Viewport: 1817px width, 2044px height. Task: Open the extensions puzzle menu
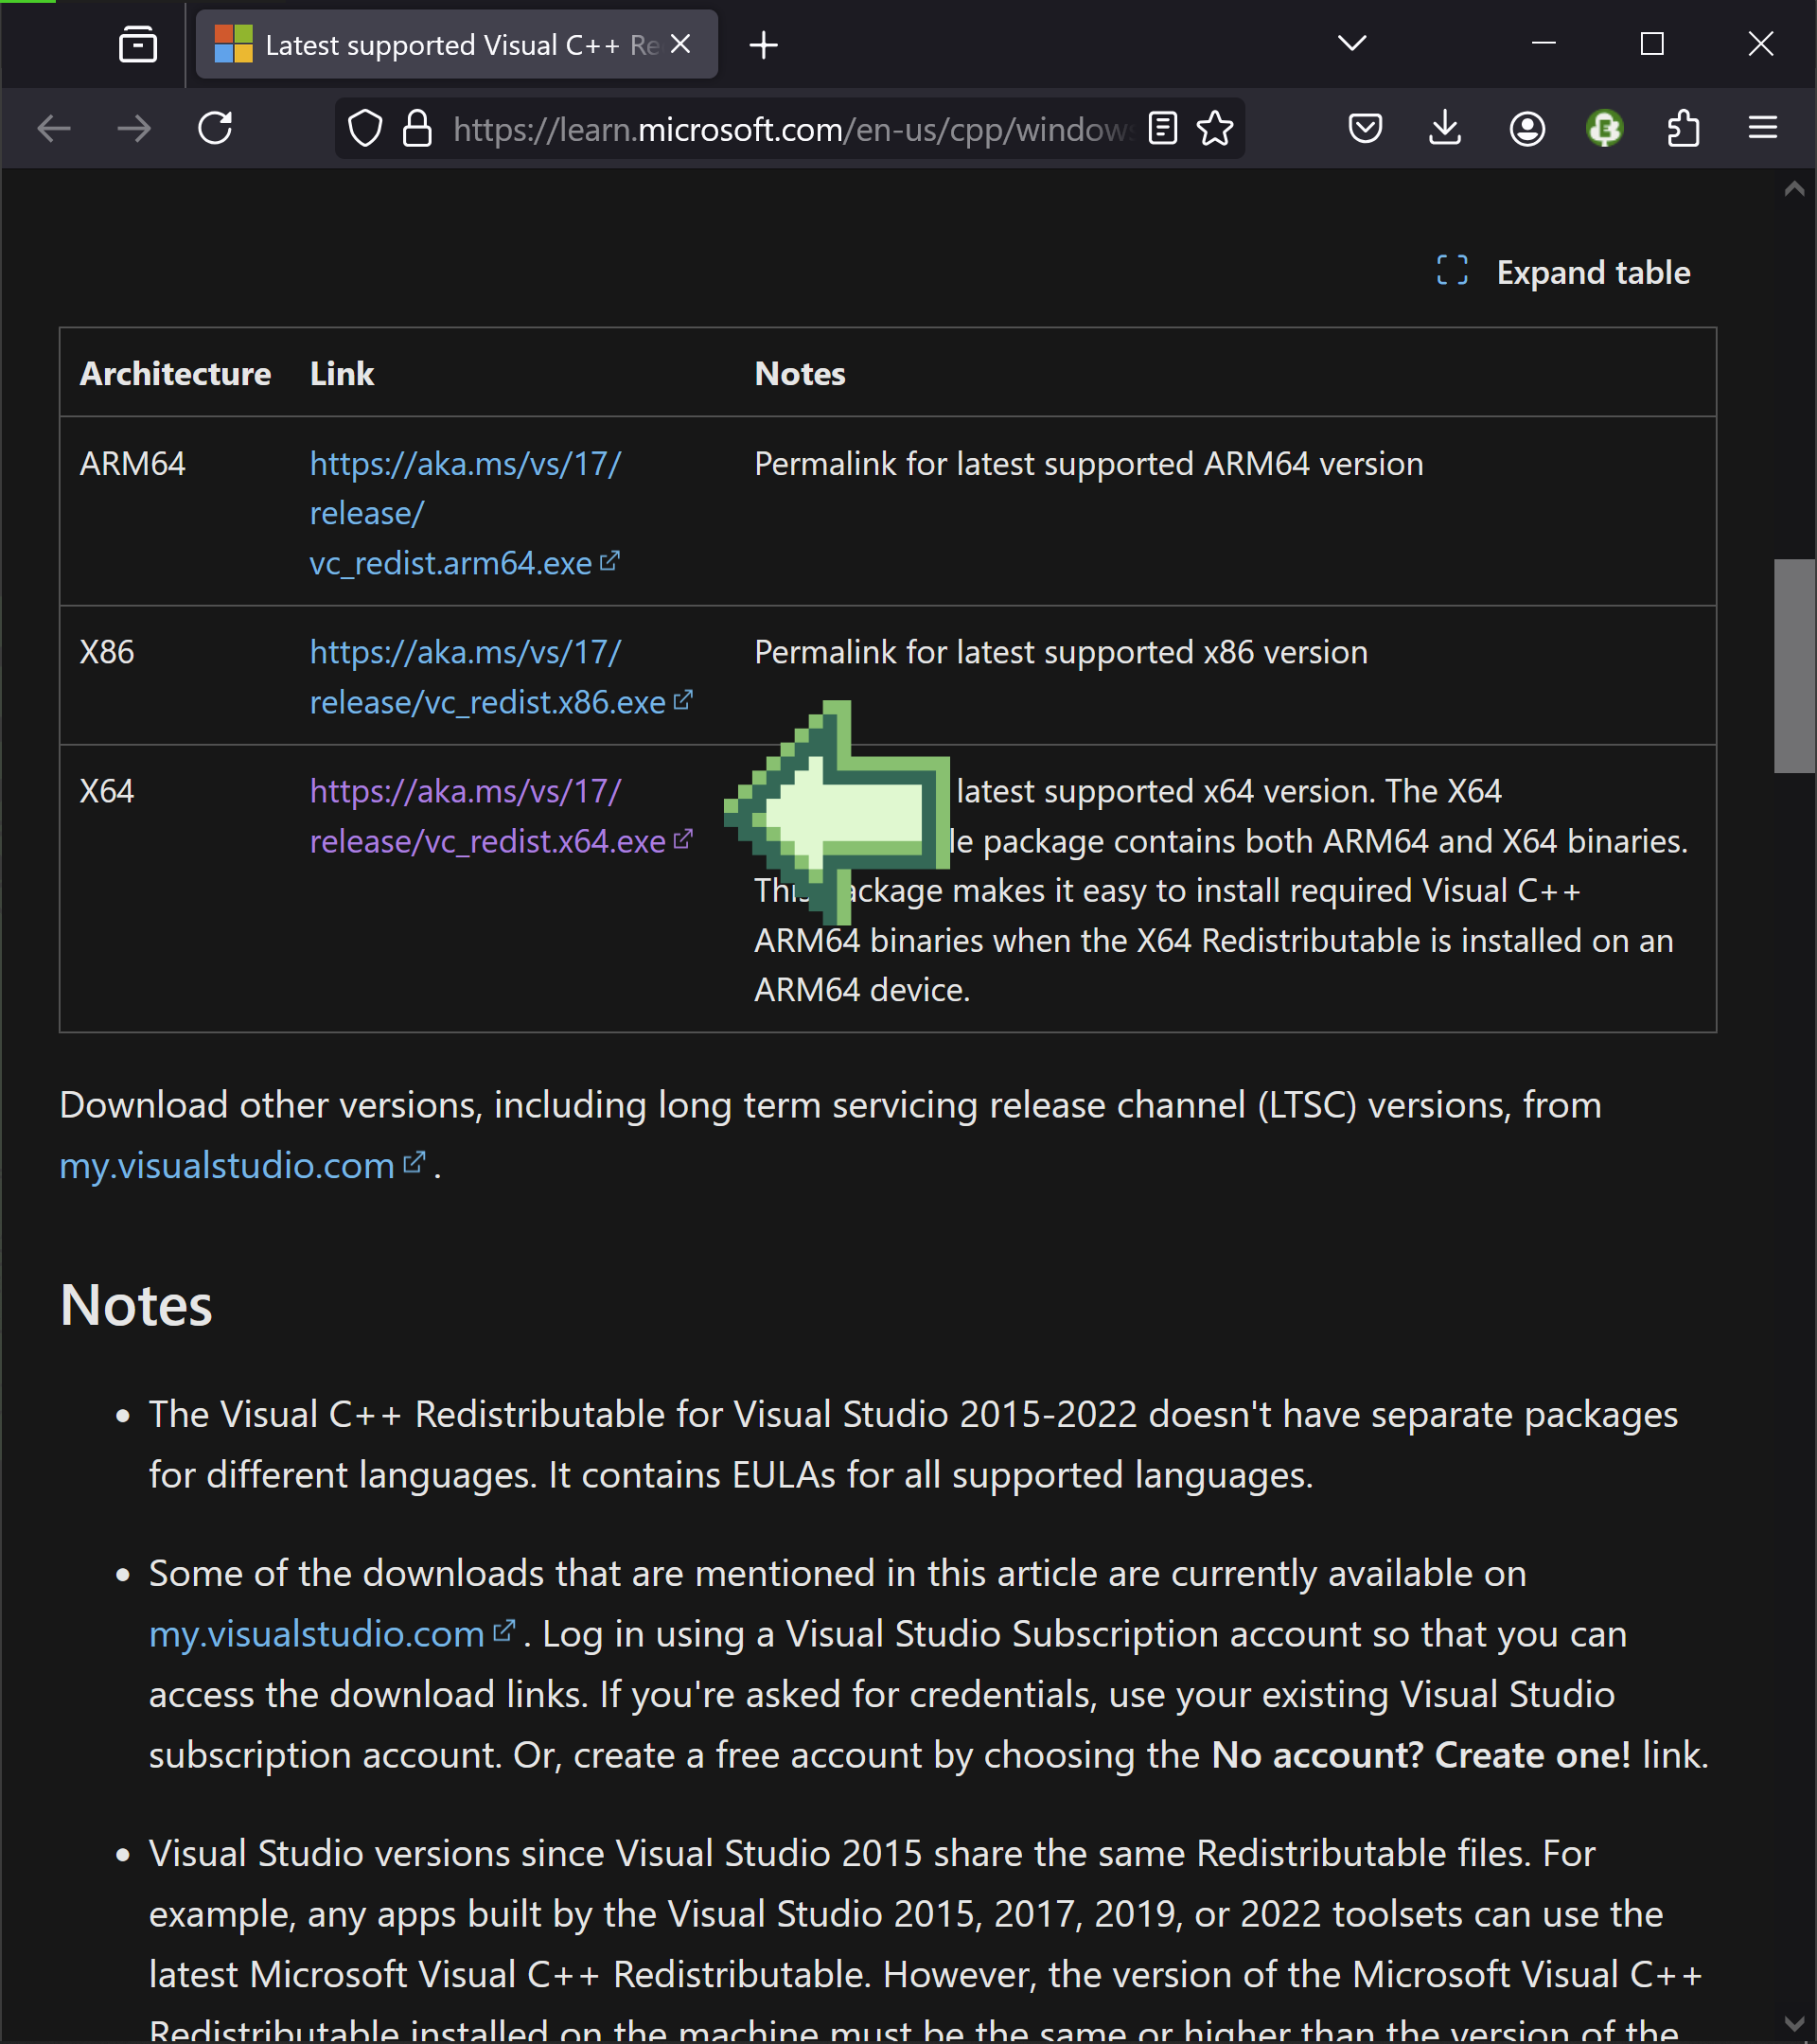click(1684, 128)
